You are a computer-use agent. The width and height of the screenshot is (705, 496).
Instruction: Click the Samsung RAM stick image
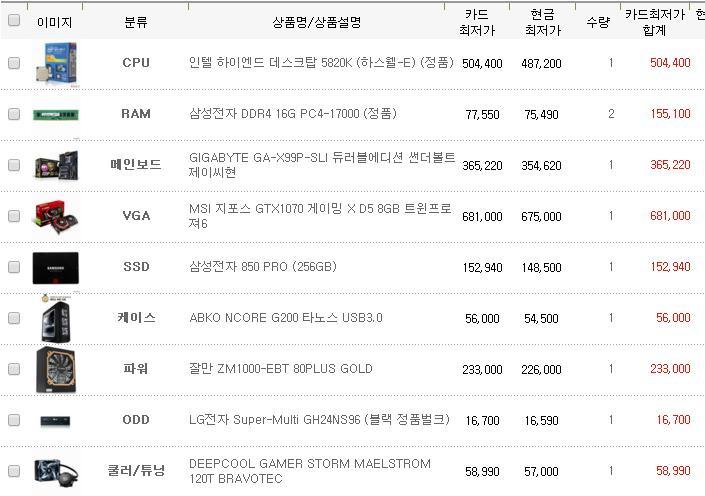54,114
